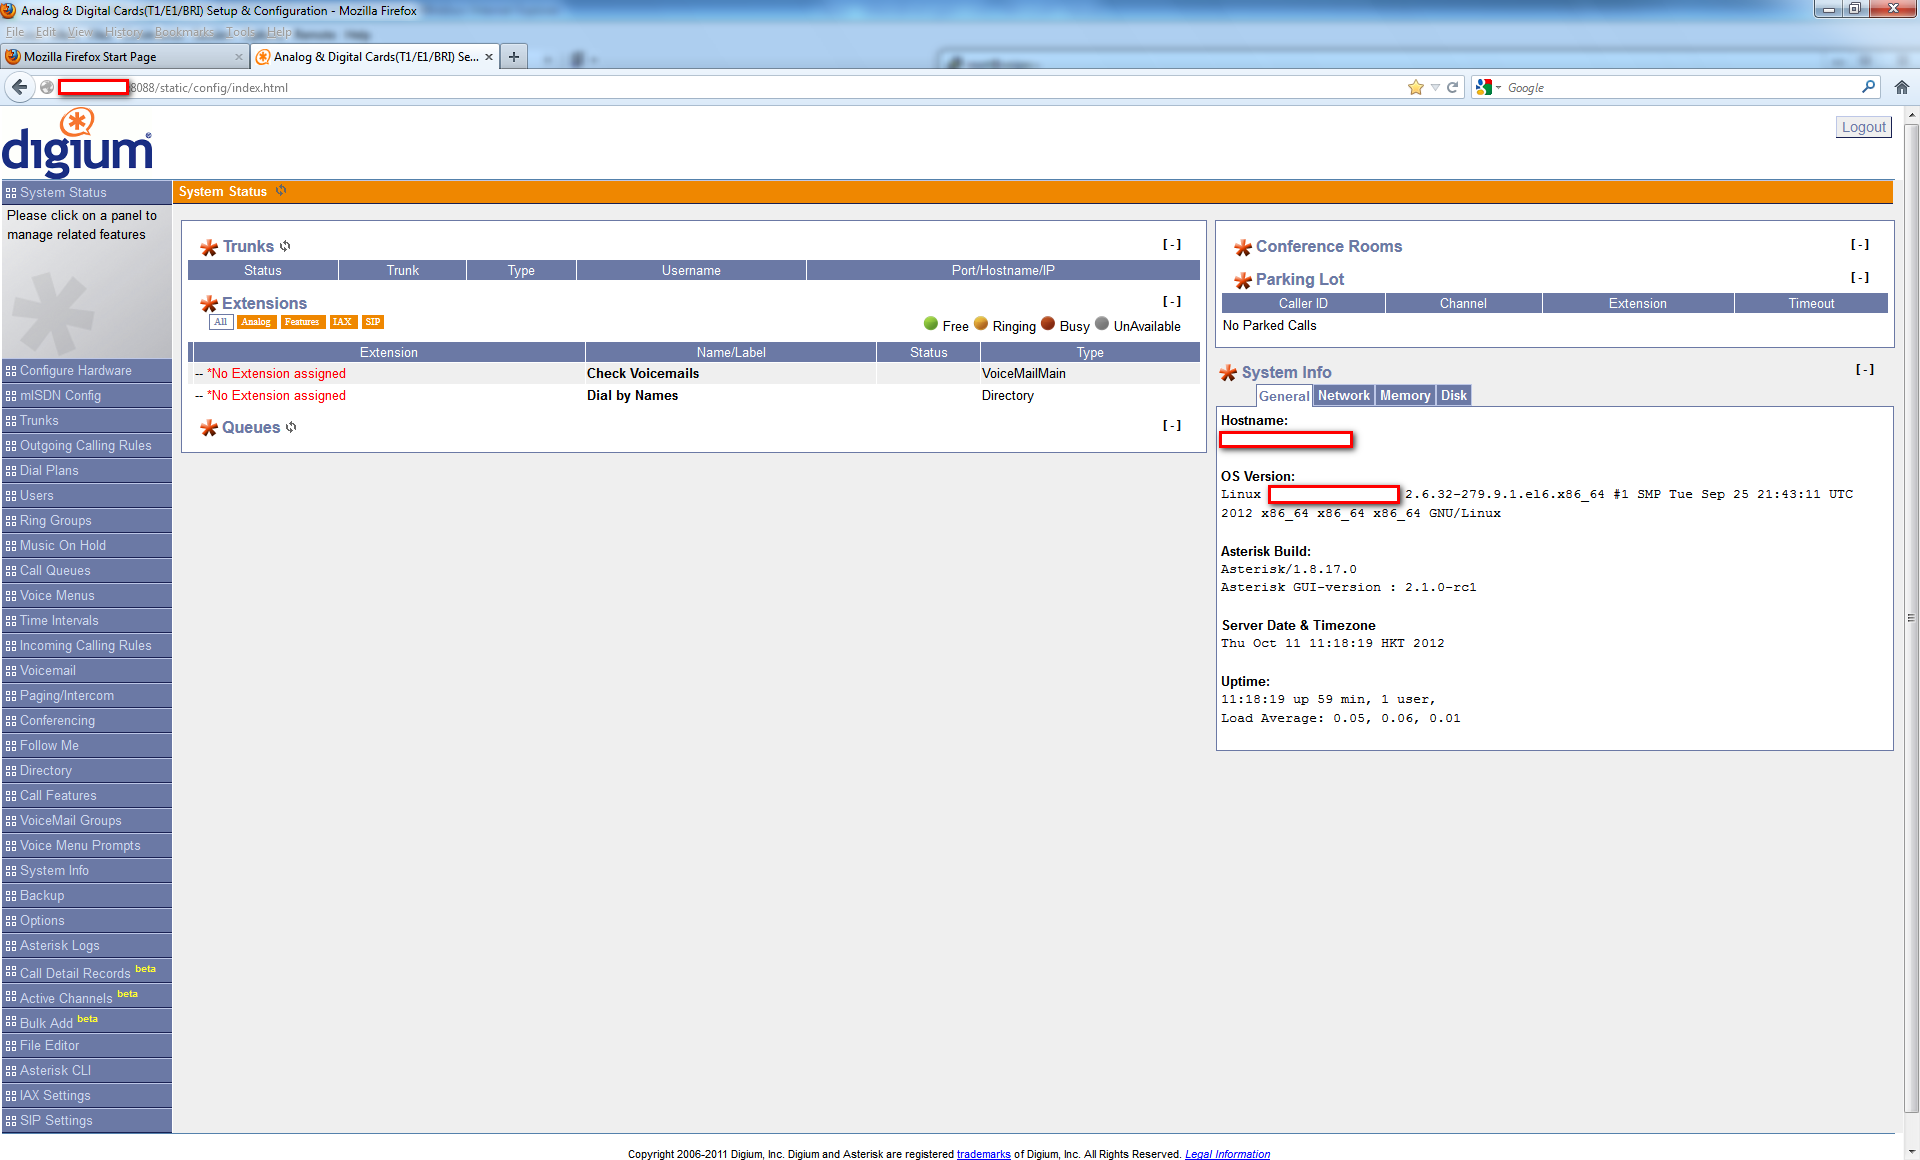Screen dimensions: 1920x1160
Task: Switch to Disk tab in System Info
Action: point(1454,396)
